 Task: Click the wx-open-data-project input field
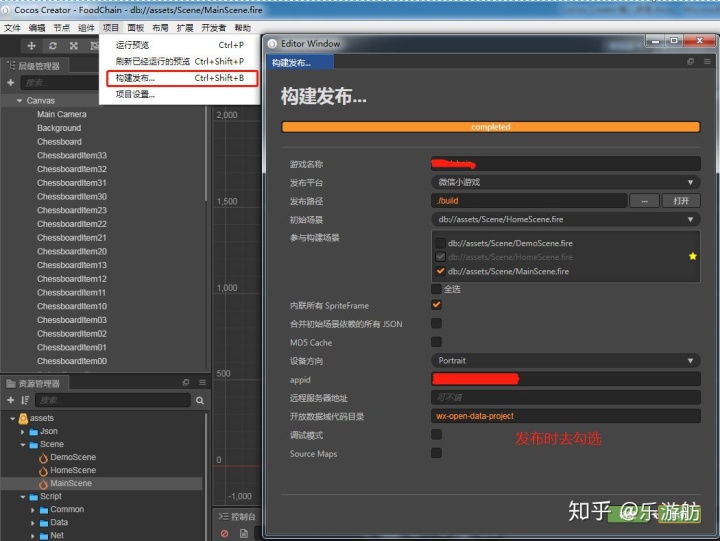point(566,416)
